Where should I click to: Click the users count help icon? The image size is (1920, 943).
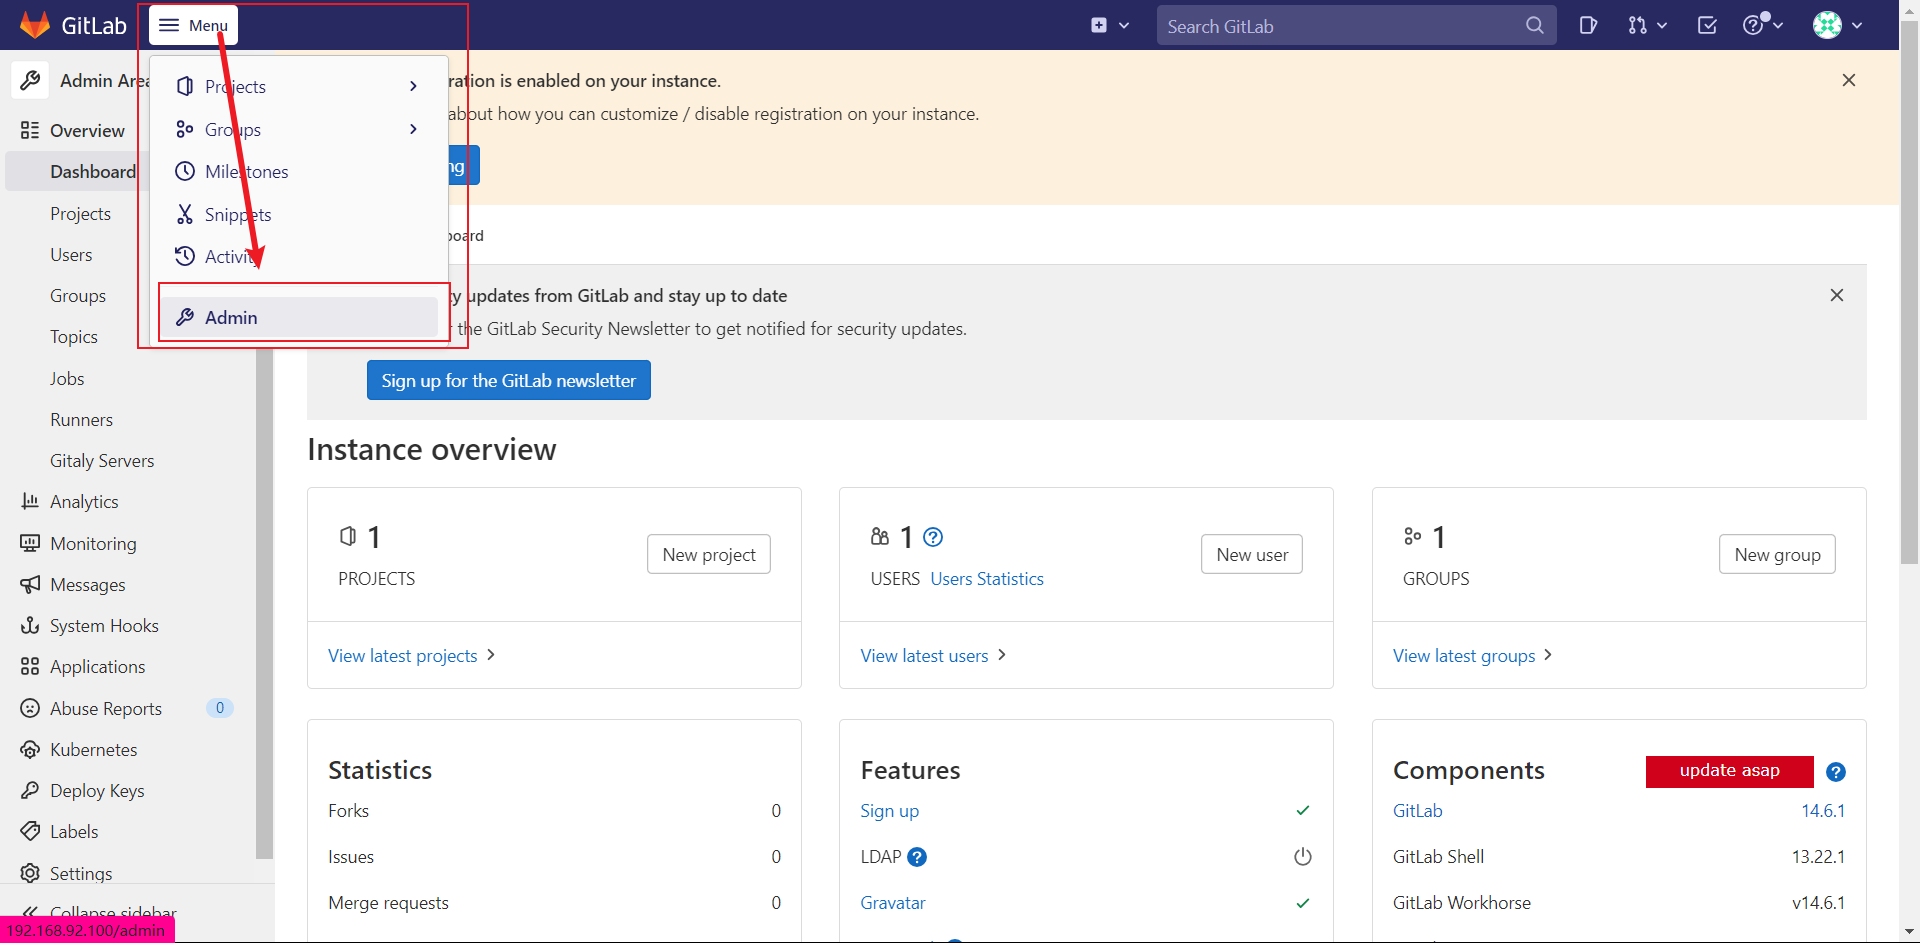(x=933, y=537)
